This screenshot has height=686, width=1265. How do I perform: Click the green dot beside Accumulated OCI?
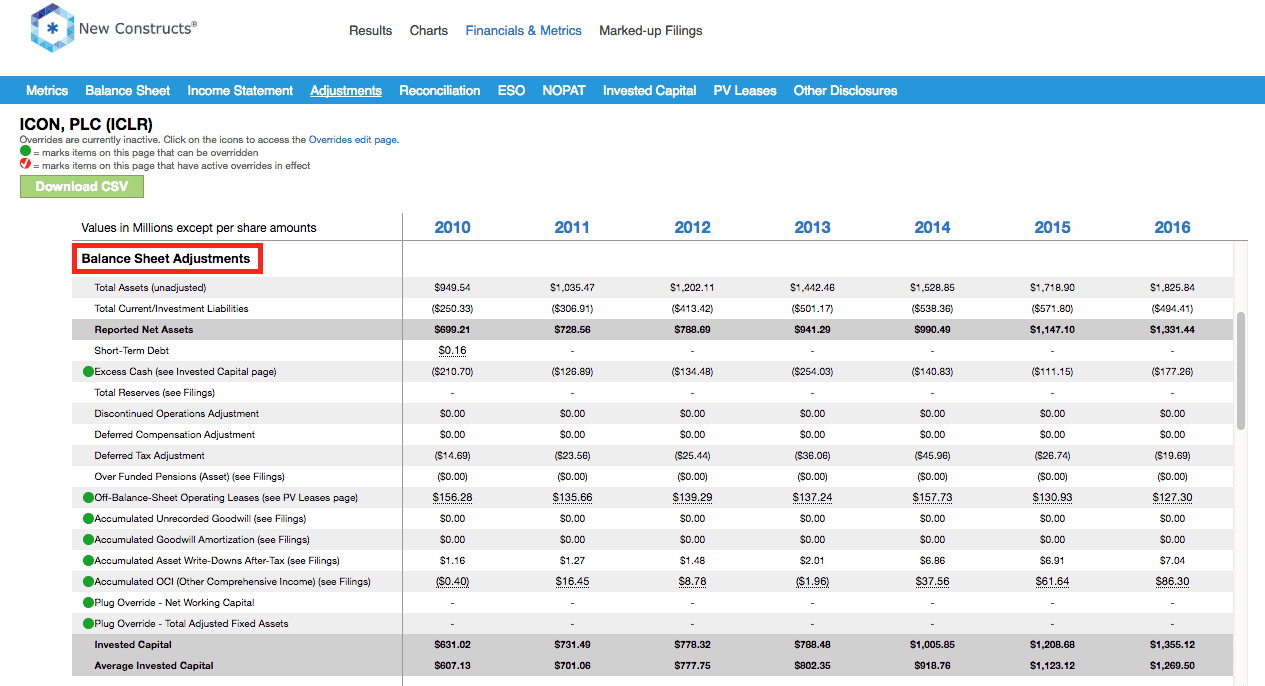tap(88, 581)
